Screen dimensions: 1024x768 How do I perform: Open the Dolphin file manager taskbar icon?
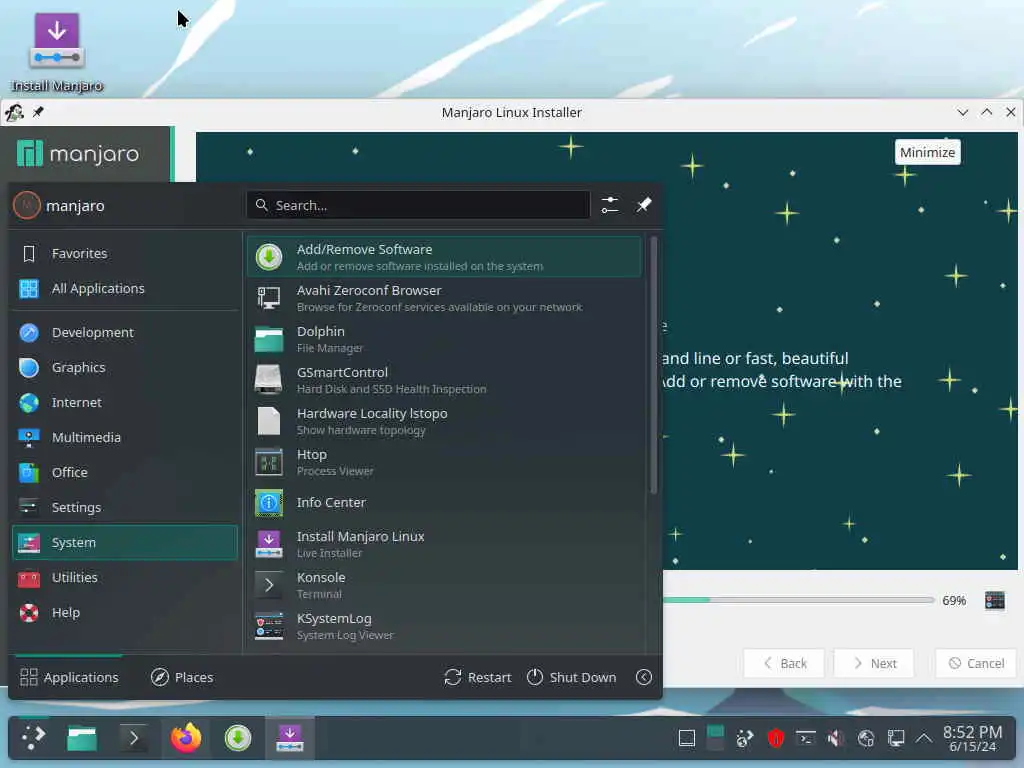coord(82,738)
